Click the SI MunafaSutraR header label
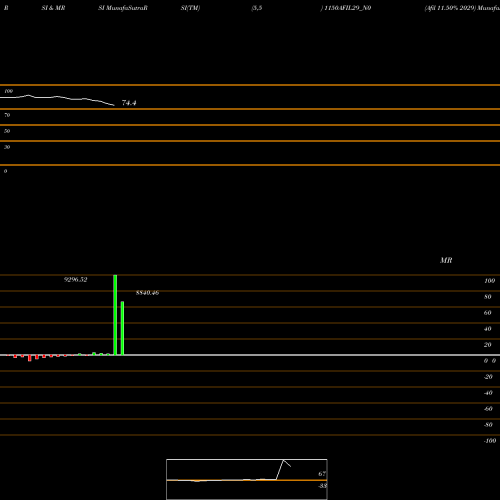Image resolution: width=500 pixels, height=500 pixels. [123, 8]
